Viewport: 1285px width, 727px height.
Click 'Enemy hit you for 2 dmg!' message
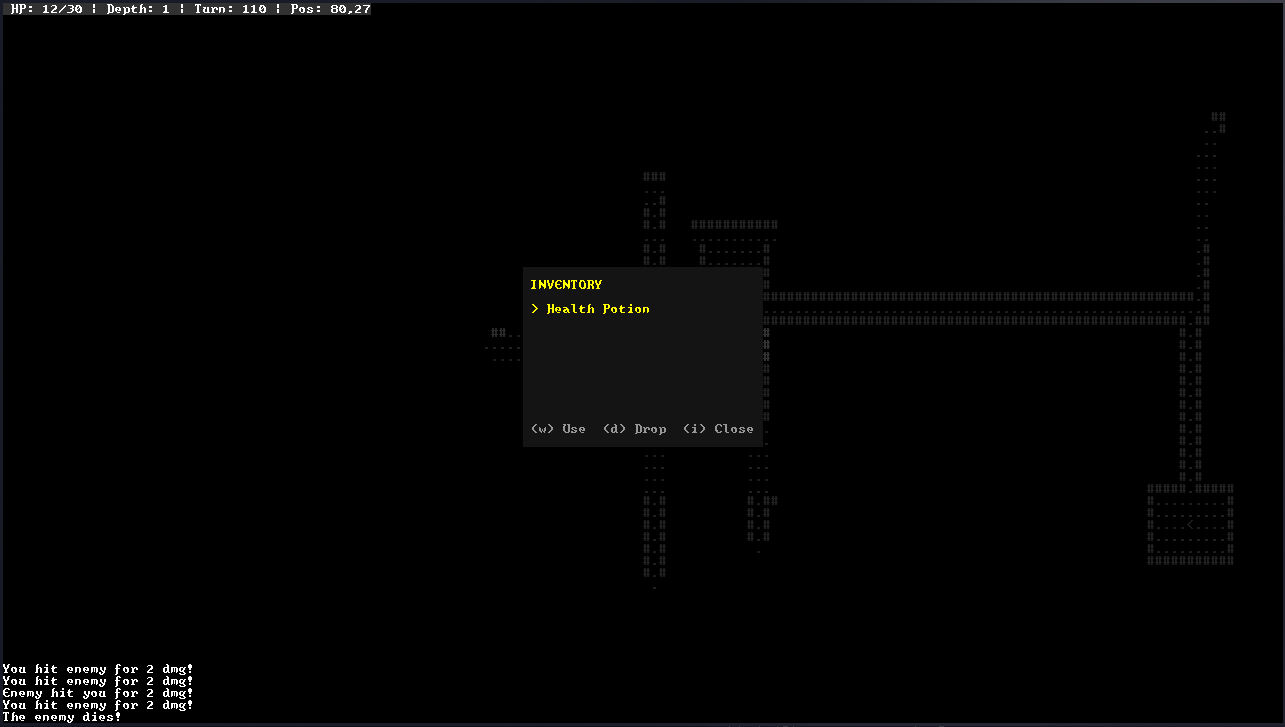coord(97,693)
